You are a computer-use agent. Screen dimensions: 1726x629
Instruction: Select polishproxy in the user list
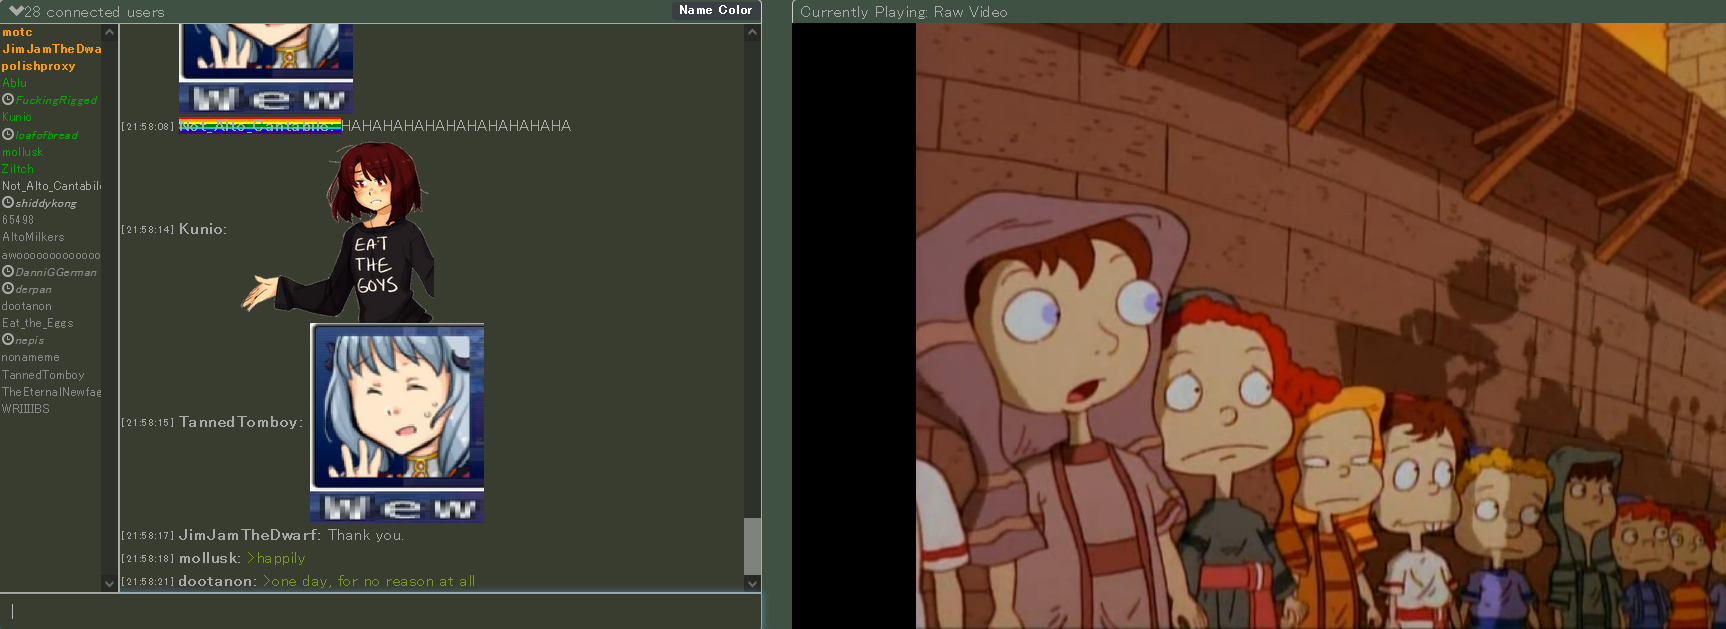pos(38,66)
